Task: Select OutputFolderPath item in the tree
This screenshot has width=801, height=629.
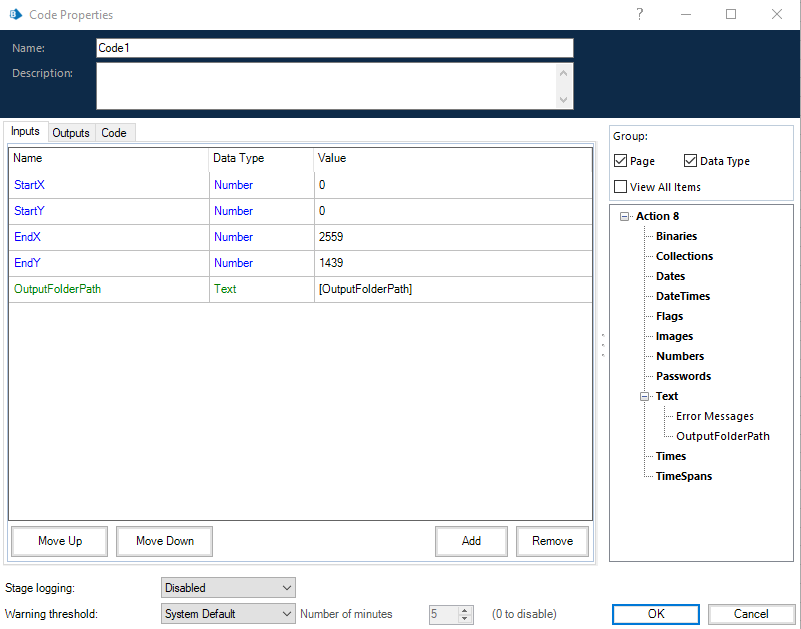Action: [722, 436]
